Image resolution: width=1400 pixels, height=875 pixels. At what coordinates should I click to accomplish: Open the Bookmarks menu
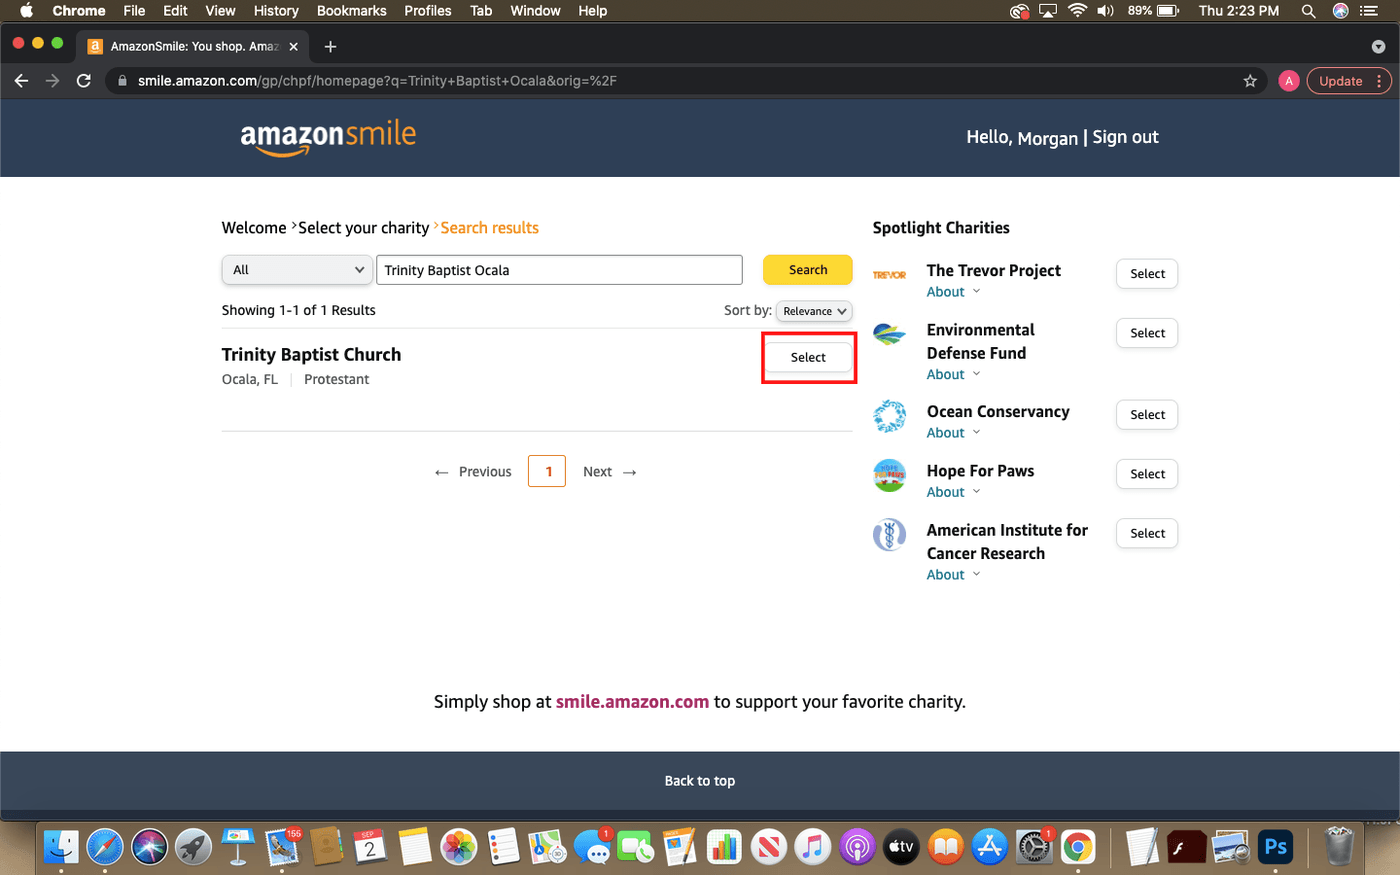point(352,11)
